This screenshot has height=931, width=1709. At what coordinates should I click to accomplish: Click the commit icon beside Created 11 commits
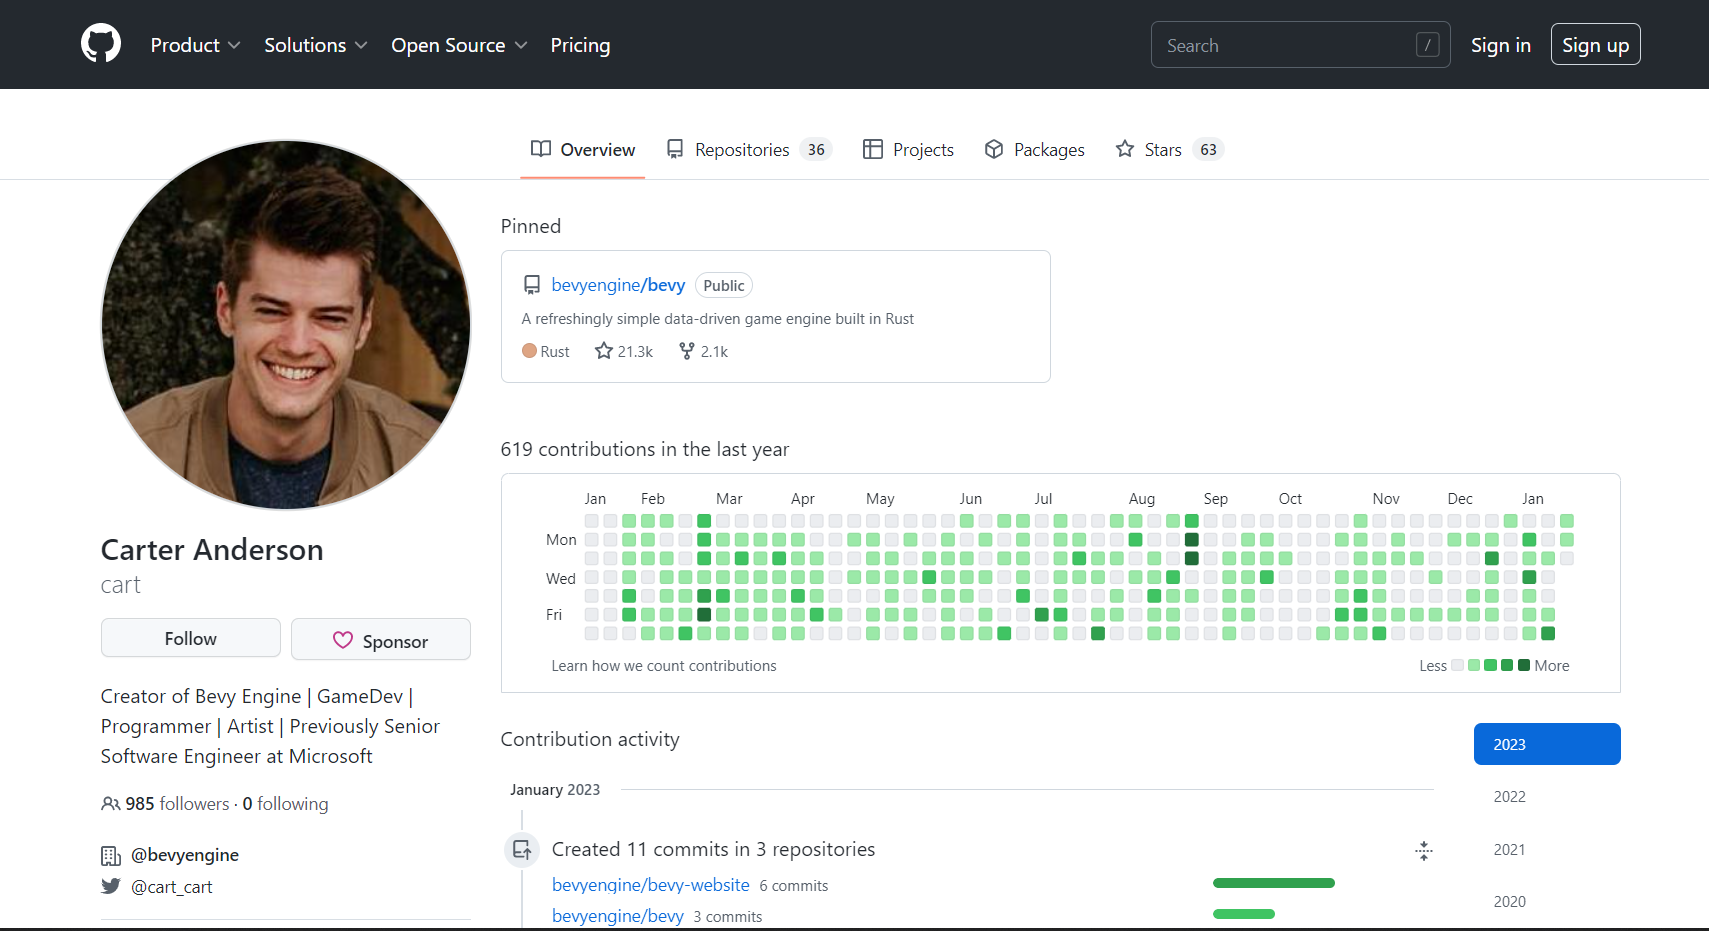coord(521,849)
